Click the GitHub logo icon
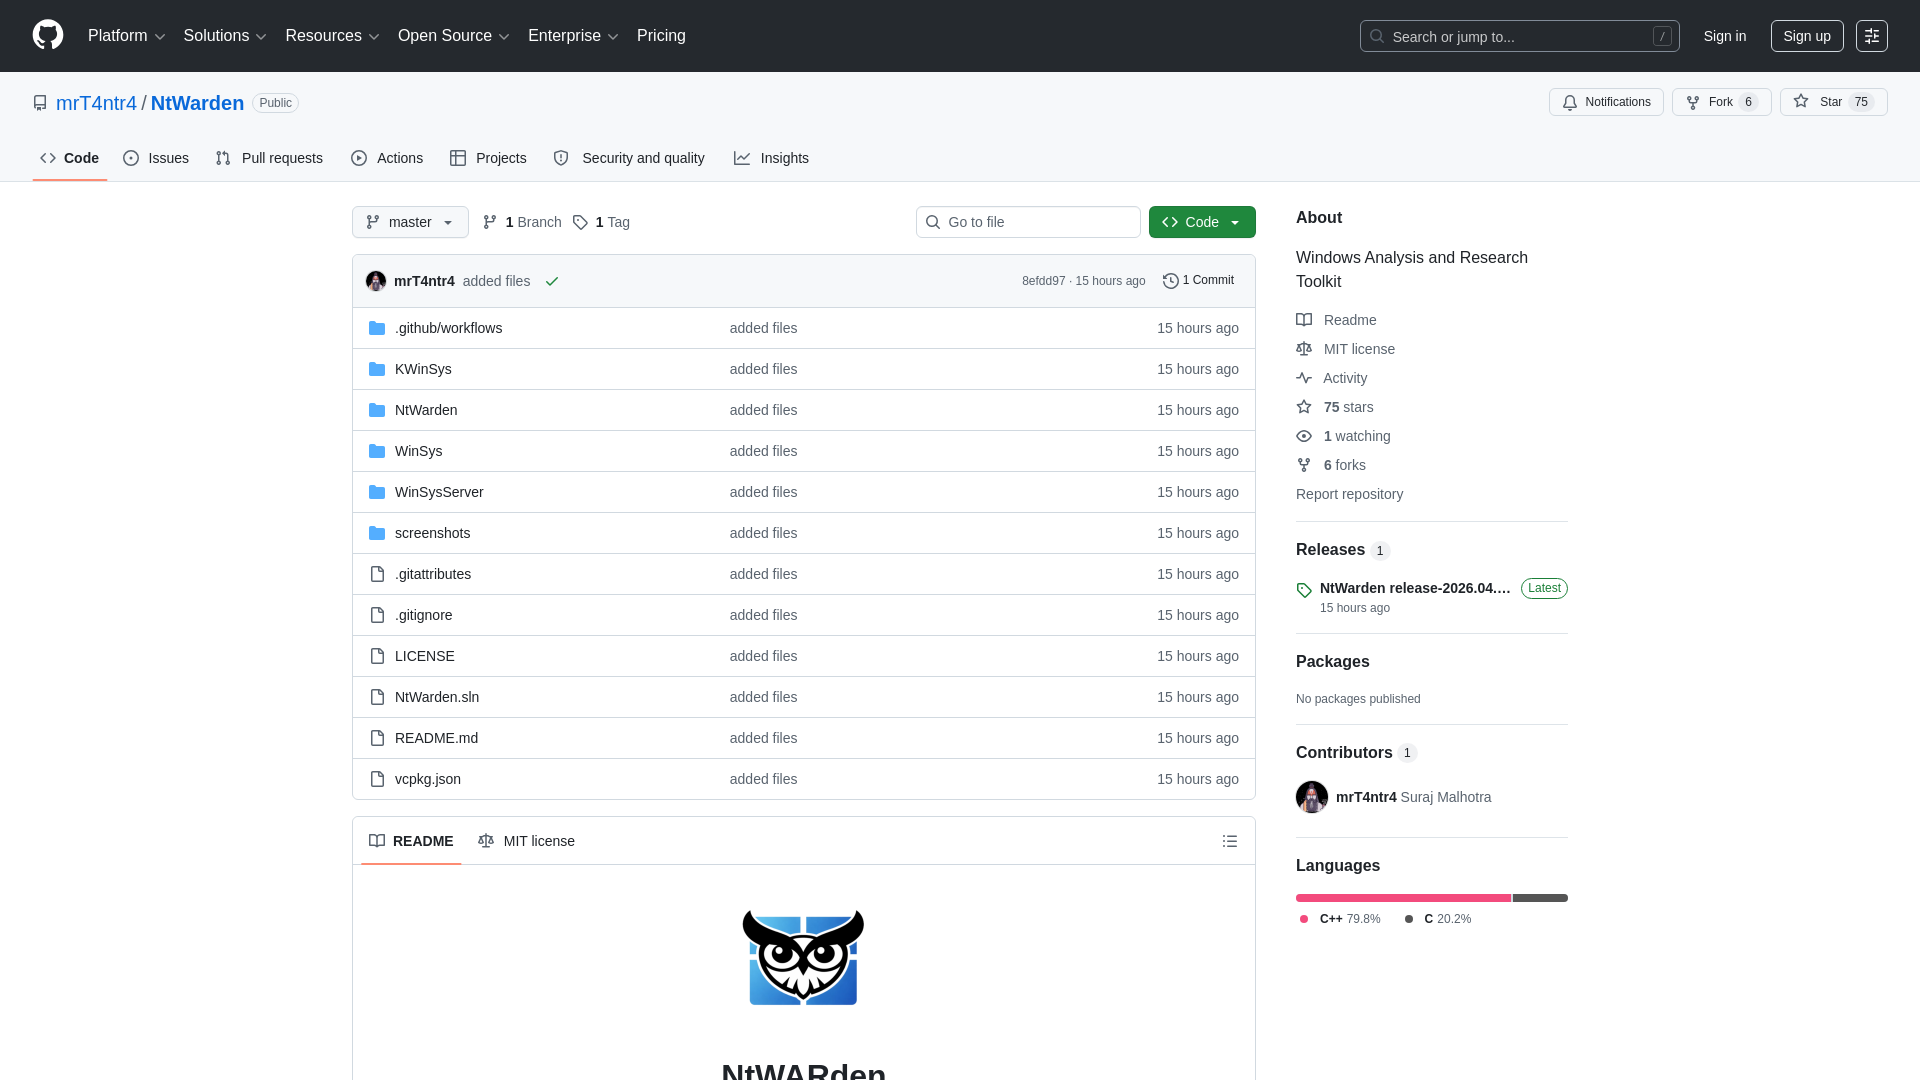 tap(48, 35)
